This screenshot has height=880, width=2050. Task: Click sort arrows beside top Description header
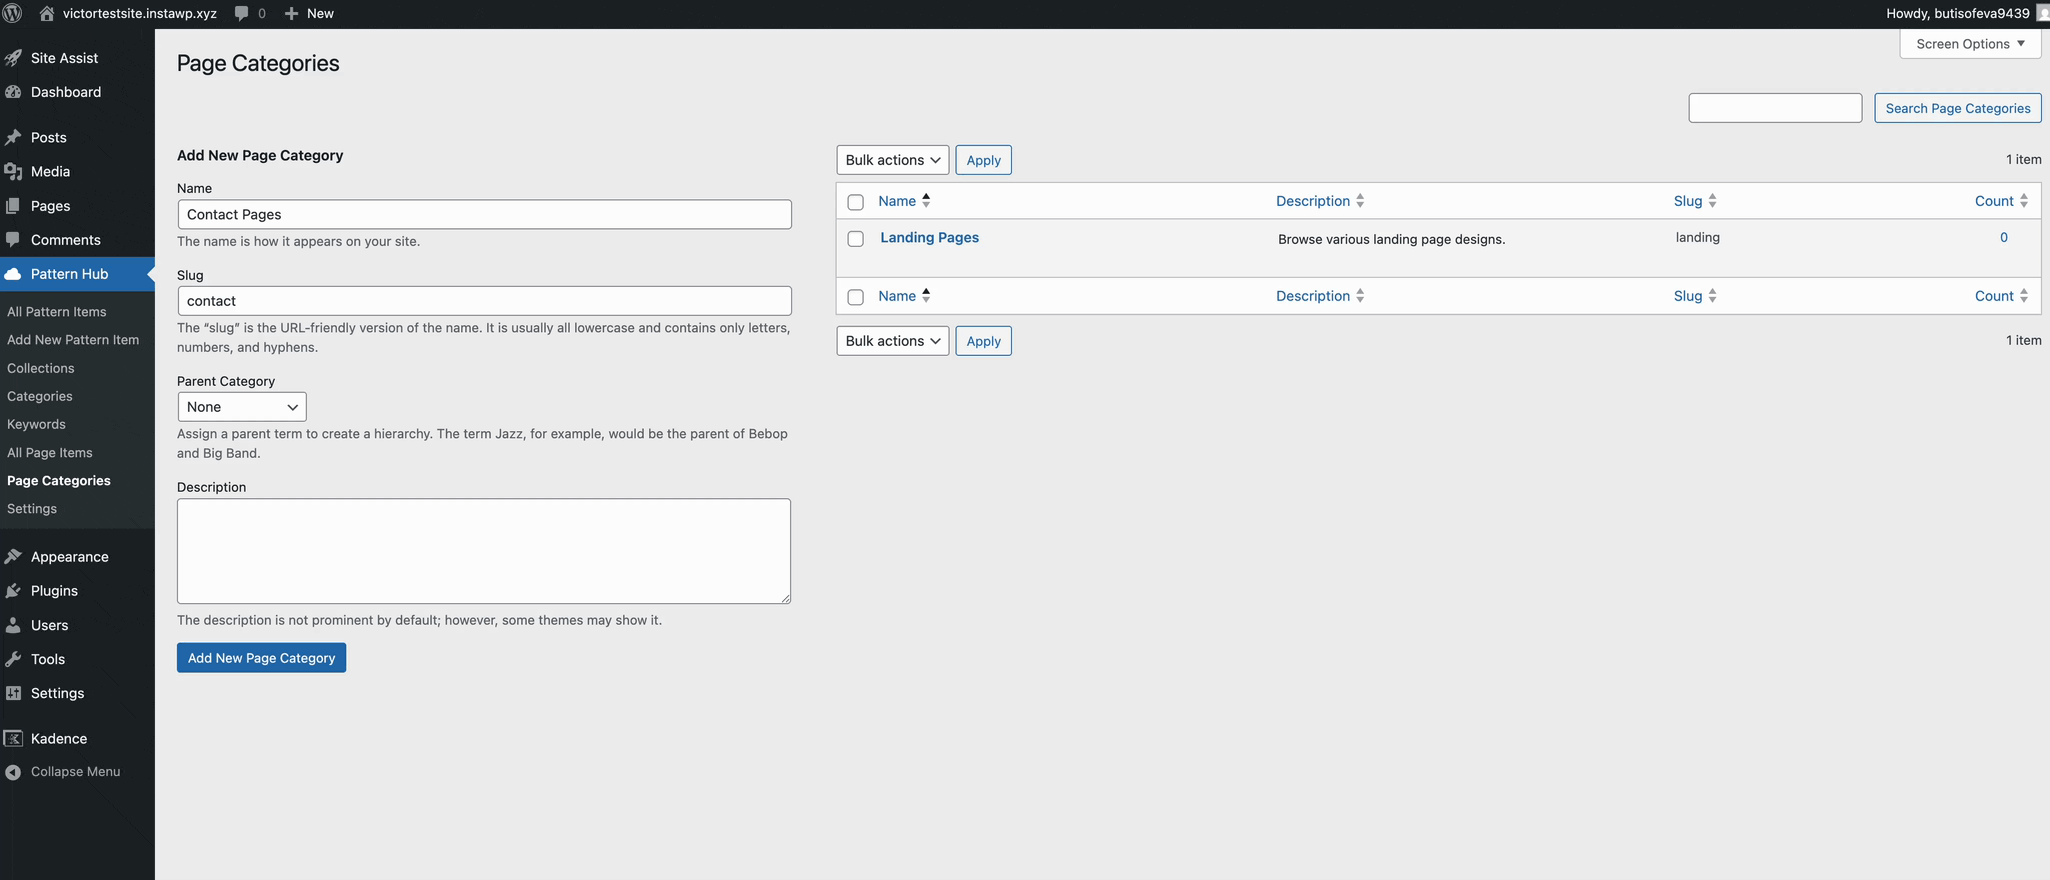click(1360, 201)
